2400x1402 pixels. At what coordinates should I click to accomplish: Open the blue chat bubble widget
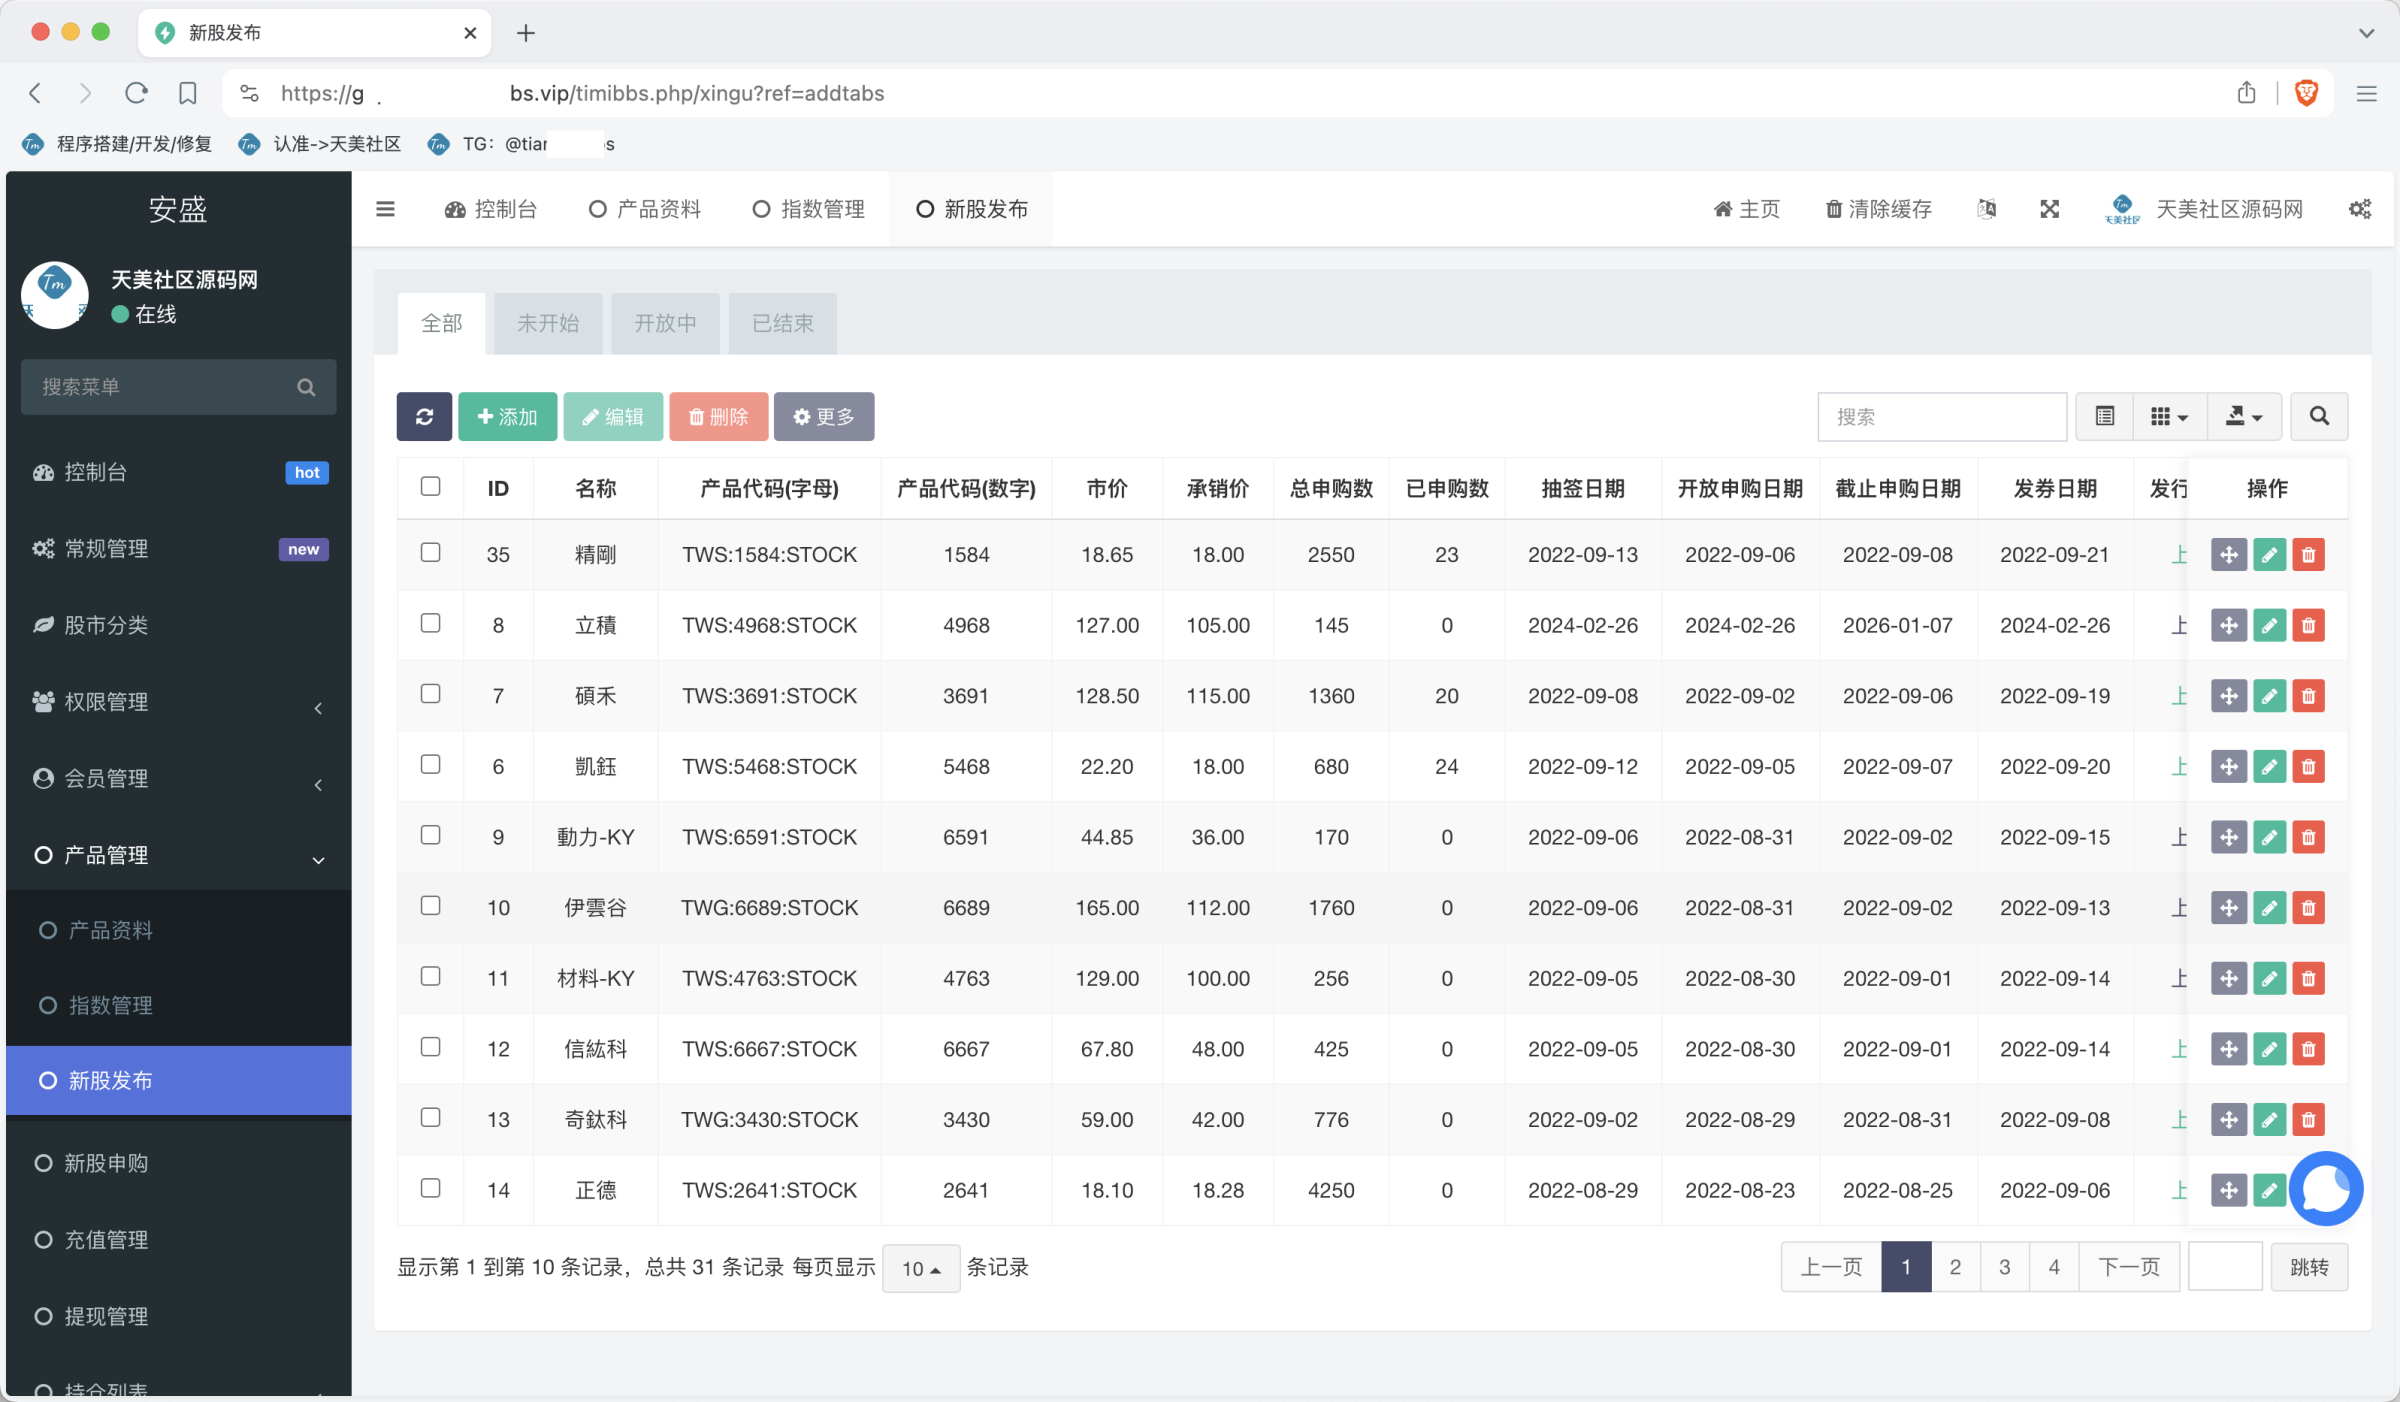[2325, 1188]
